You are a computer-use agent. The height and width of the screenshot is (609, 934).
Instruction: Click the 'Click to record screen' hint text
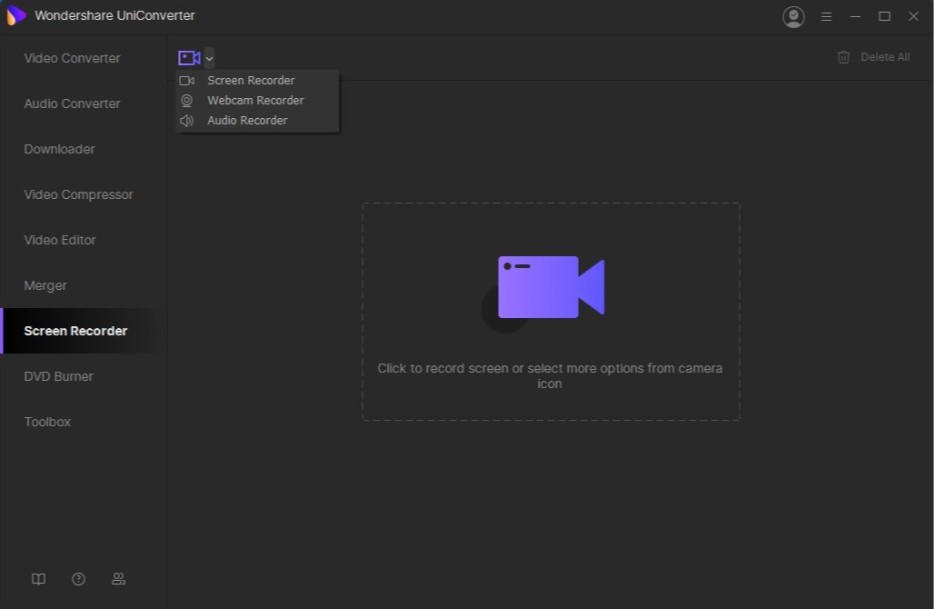[550, 376]
